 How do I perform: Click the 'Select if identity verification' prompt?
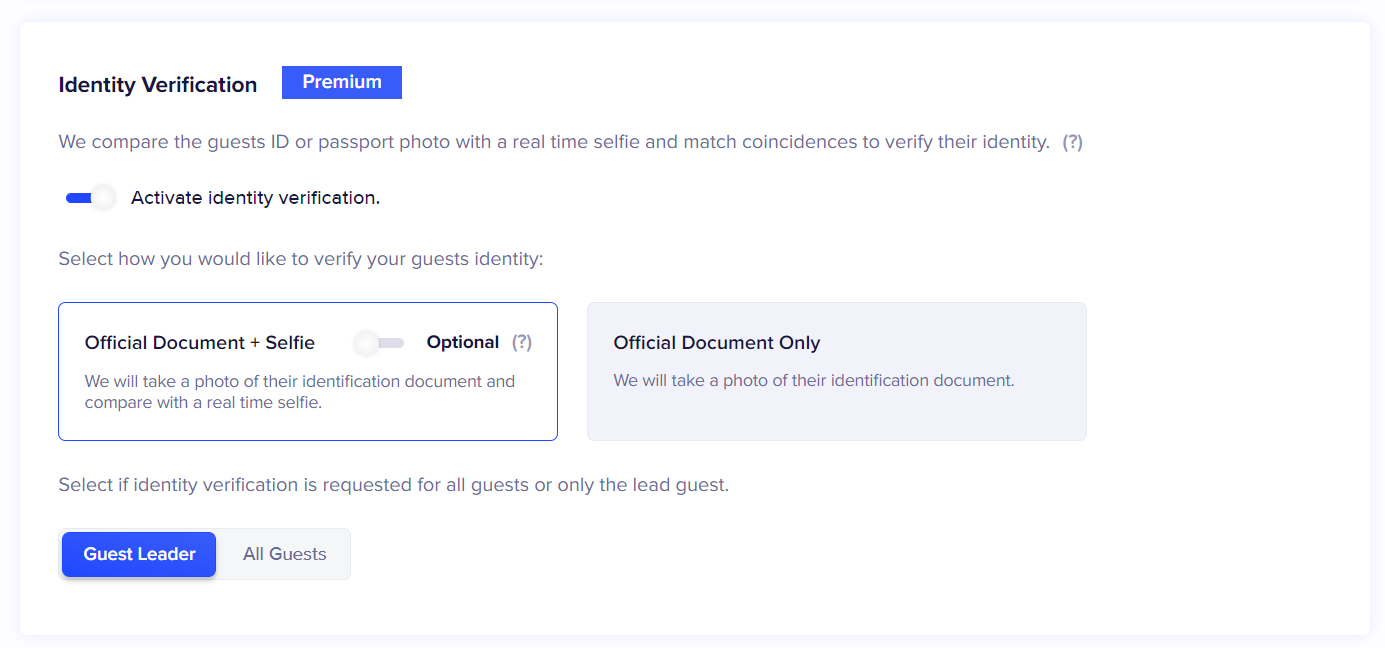pos(394,486)
